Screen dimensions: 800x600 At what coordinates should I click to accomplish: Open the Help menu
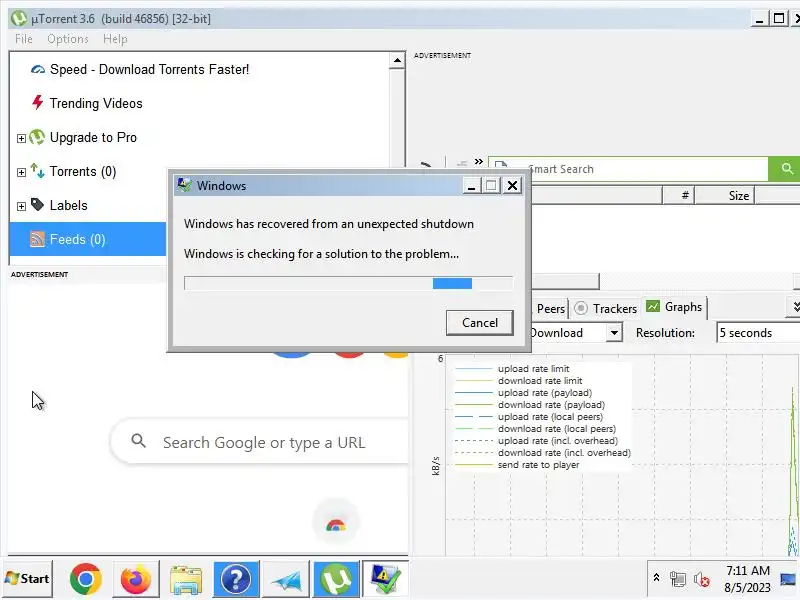pyautogui.click(x=115, y=39)
